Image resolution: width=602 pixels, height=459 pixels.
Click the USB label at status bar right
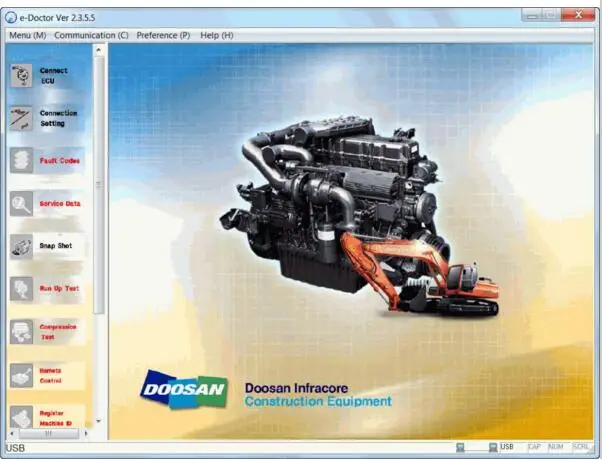point(507,447)
